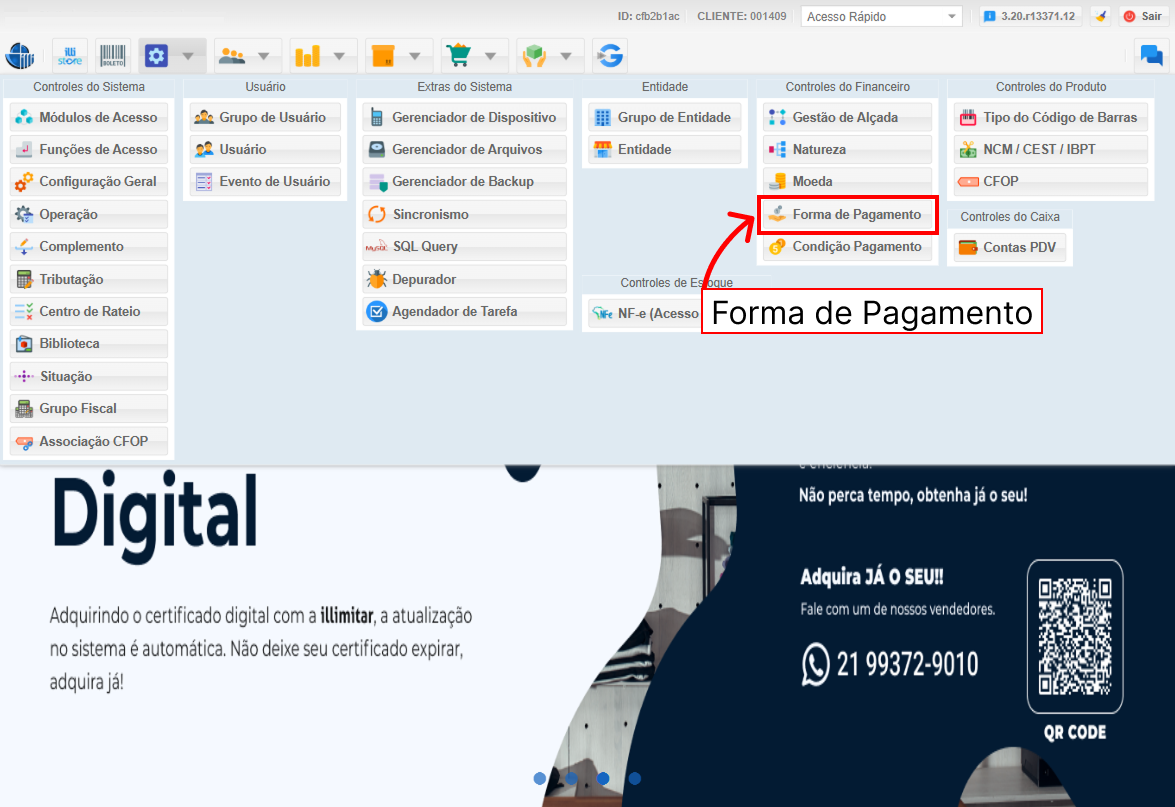Click the people group toolbar icon

point(232,55)
